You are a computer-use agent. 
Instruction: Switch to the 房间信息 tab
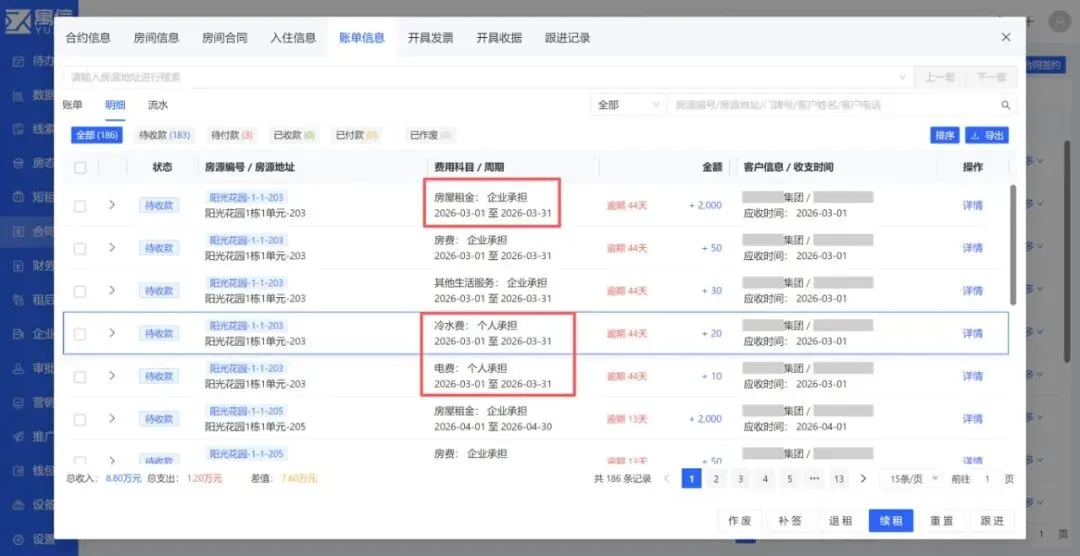tap(156, 38)
